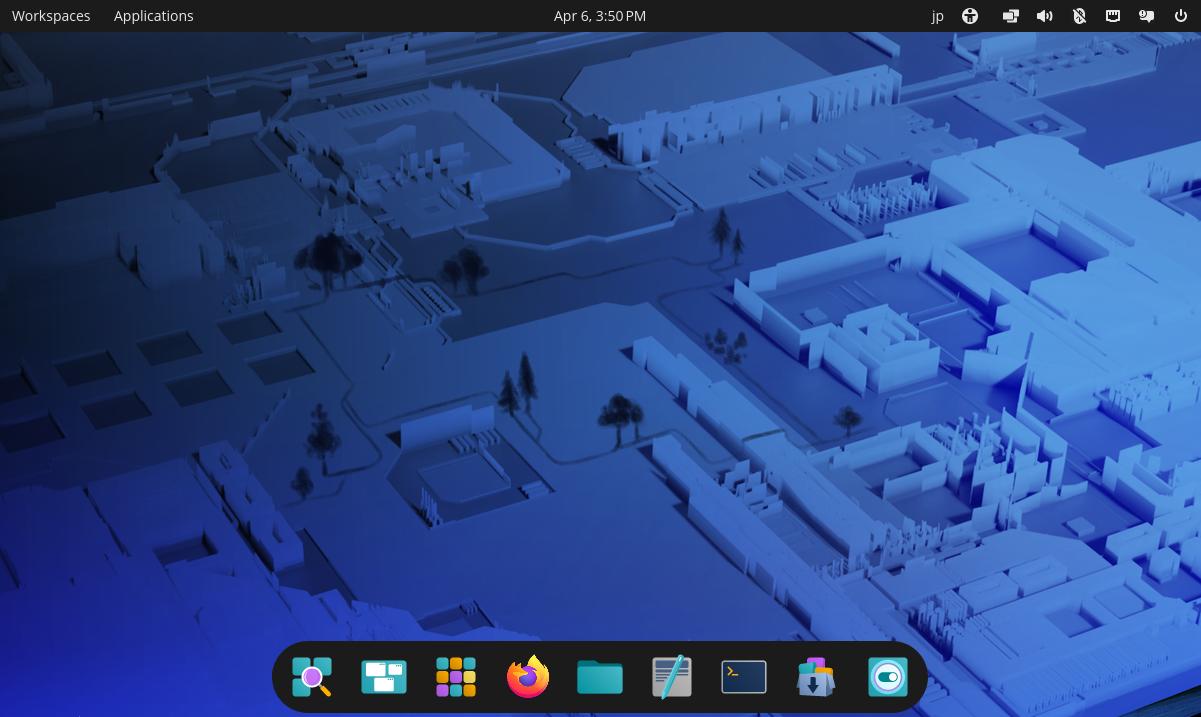The image size is (1201, 717).
Task: Open the window tiling applet in panel
Action: (x=1011, y=16)
